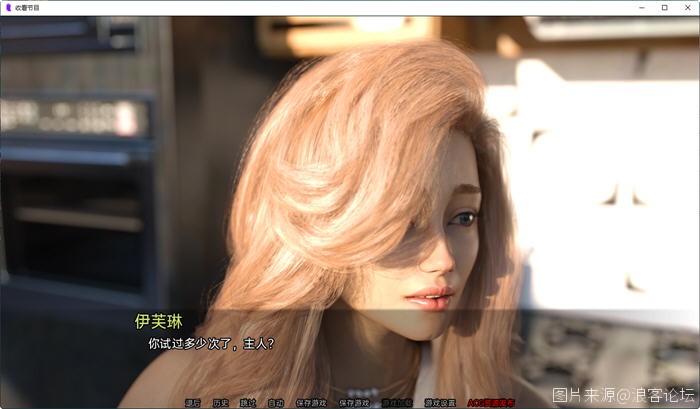700x409 pixels.
Task: Enable 自动 auto-advance mode
Action: 276,402
